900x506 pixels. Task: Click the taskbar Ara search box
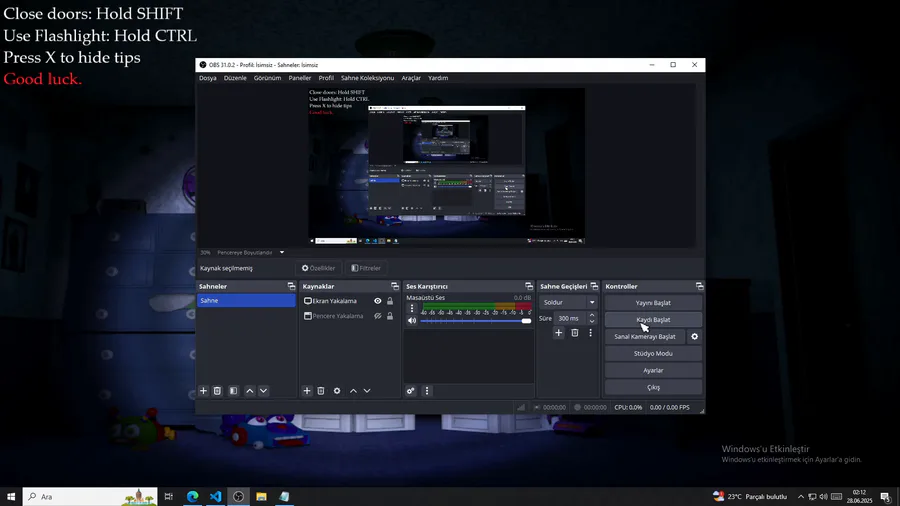[x=90, y=497]
